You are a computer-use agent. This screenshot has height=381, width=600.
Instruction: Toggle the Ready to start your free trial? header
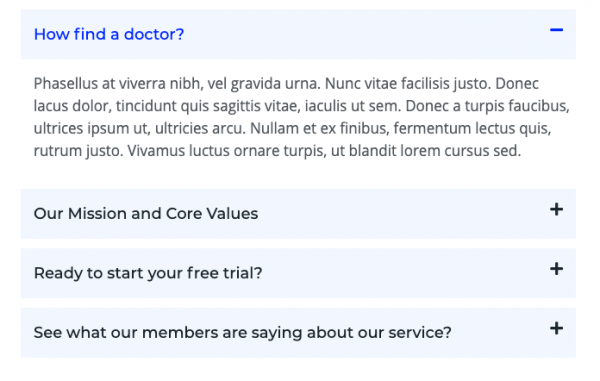pos(298,273)
